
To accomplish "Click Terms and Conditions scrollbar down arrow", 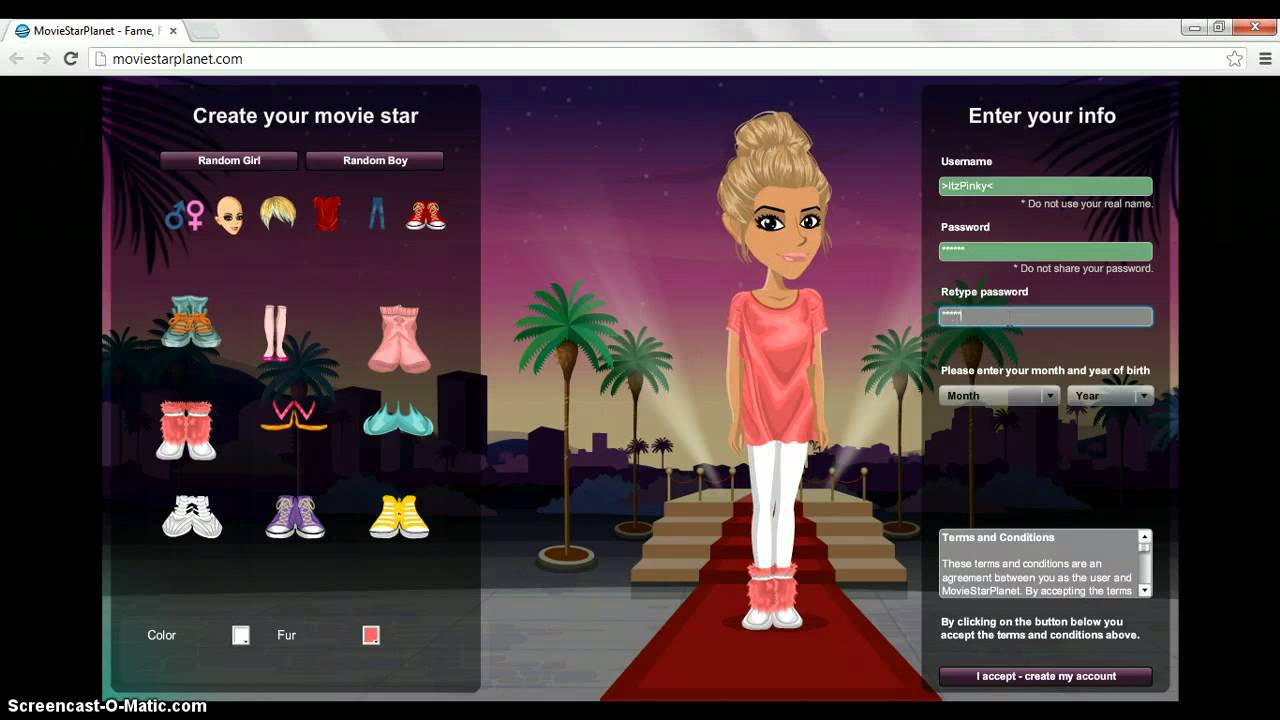I will pos(1145,591).
